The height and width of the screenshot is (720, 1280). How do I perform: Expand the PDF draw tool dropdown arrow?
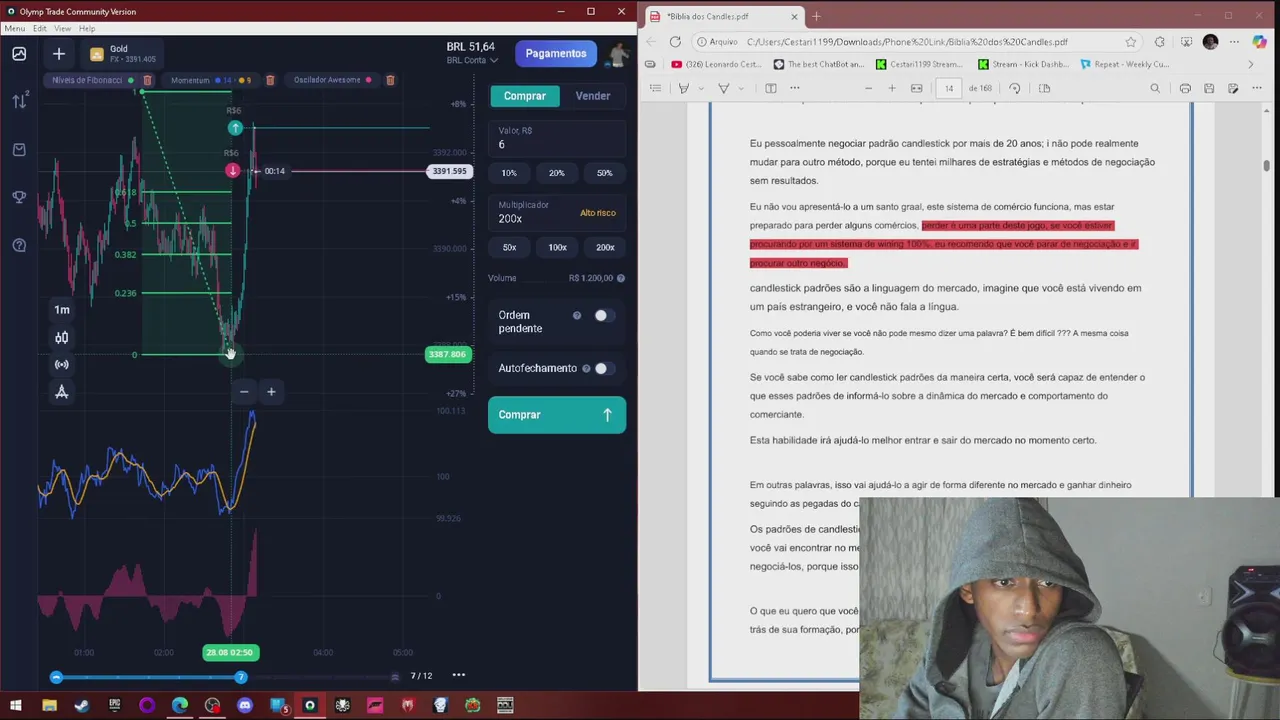[740, 88]
